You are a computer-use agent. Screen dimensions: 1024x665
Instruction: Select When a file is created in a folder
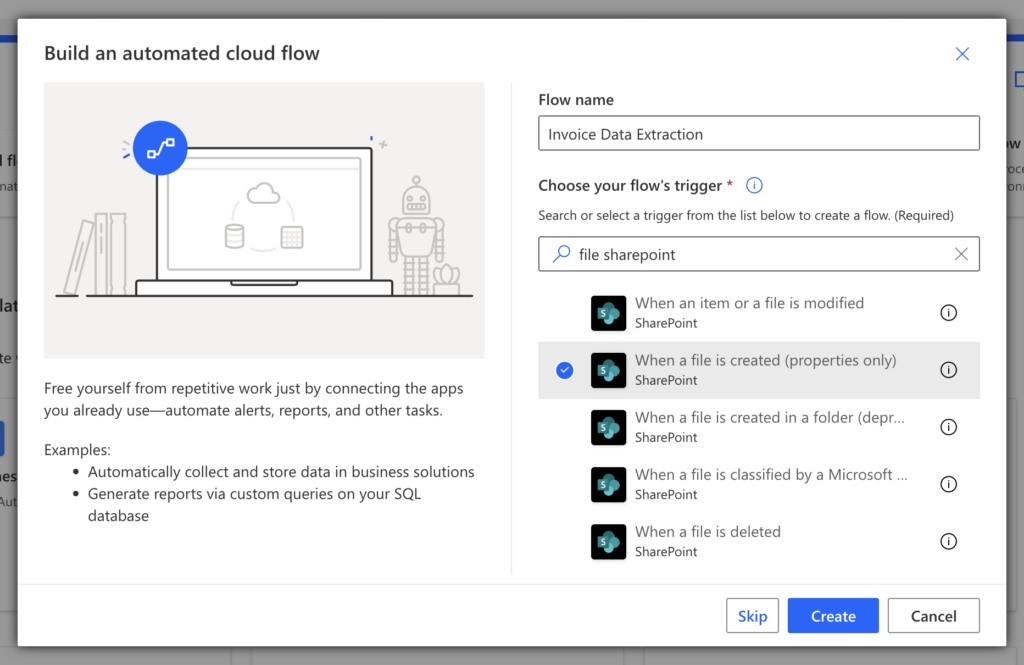click(759, 427)
